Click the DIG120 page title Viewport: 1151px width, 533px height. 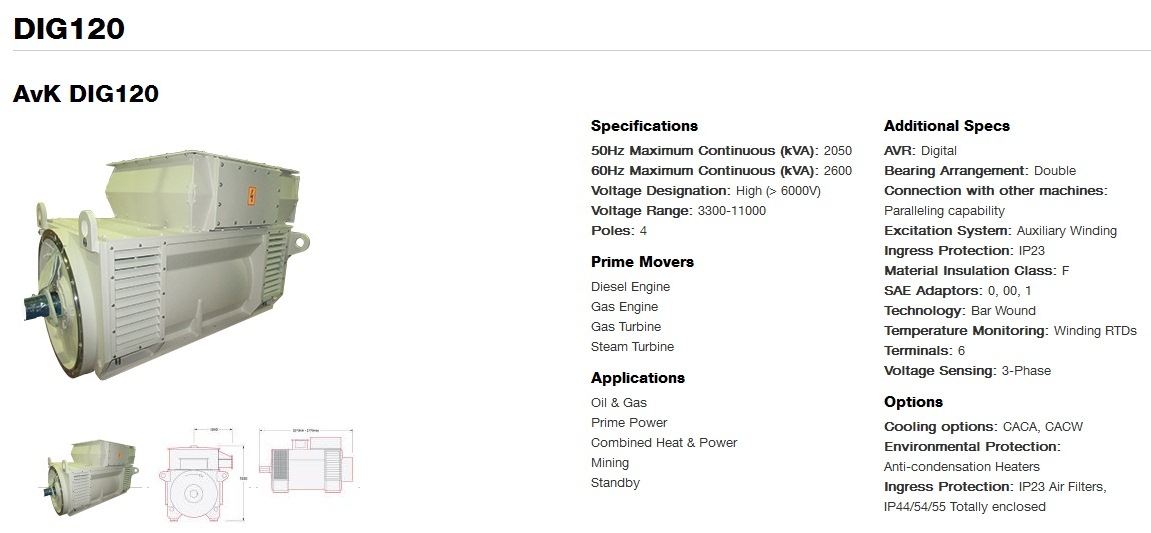69,29
